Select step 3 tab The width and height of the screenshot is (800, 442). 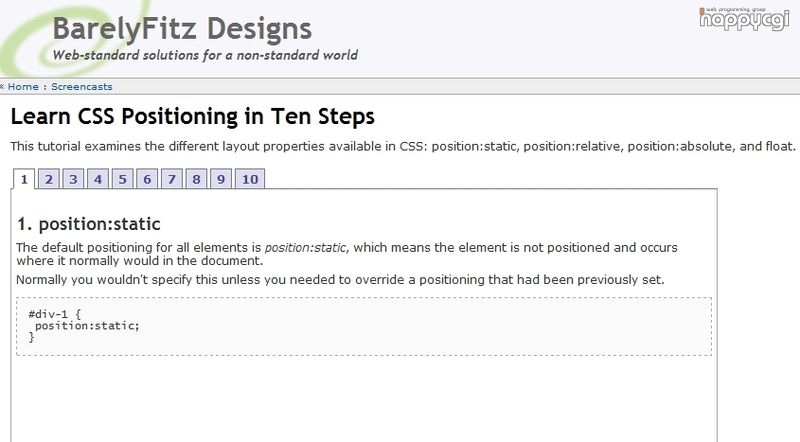(x=73, y=179)
